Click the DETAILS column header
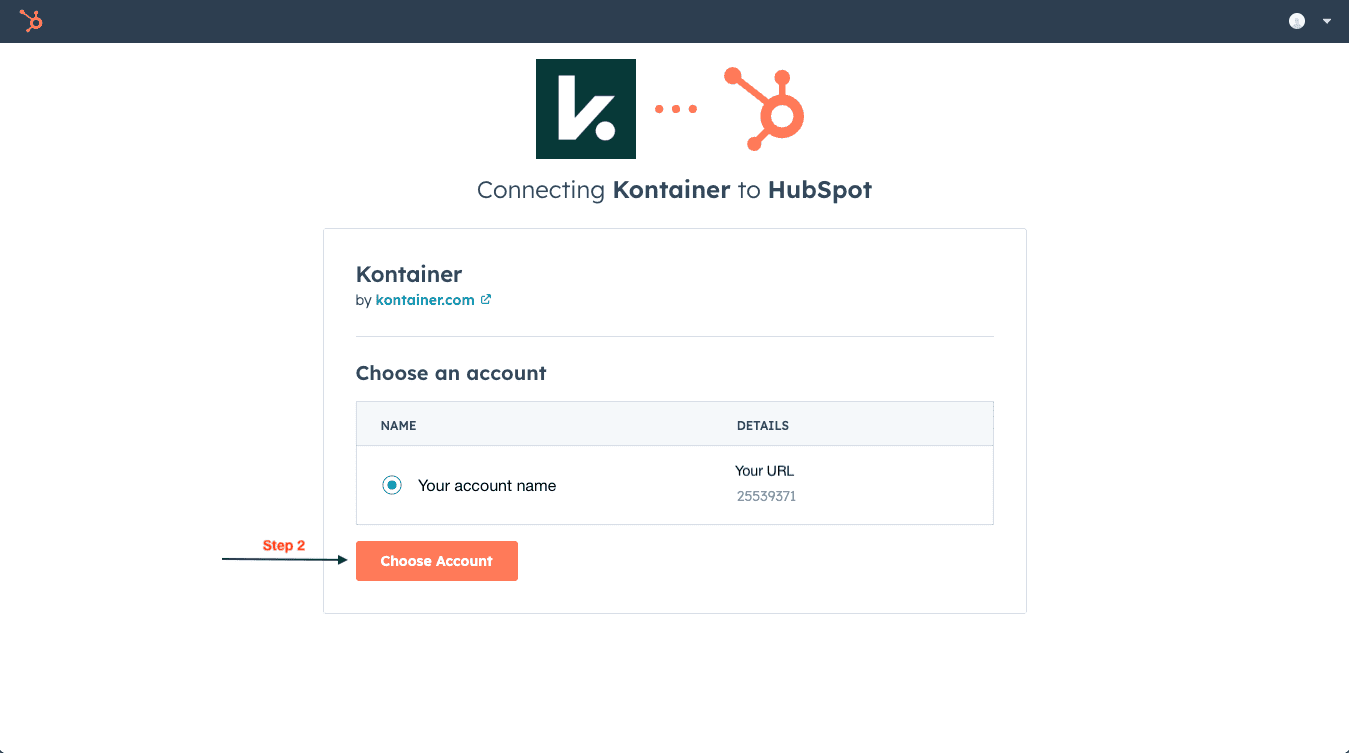Image resolution: width=1349 pixels, height=753 pixels. click(763, 426)
